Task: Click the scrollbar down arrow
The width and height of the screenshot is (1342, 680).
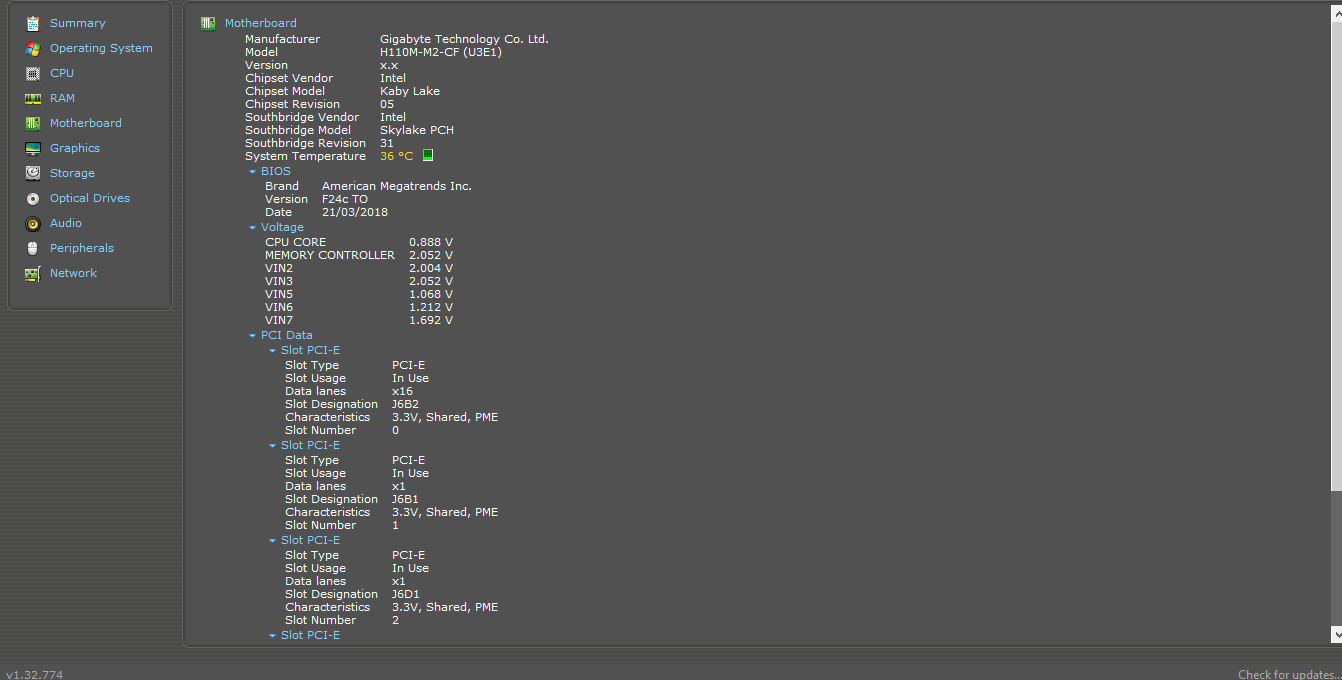Action: coord(1337,634)
